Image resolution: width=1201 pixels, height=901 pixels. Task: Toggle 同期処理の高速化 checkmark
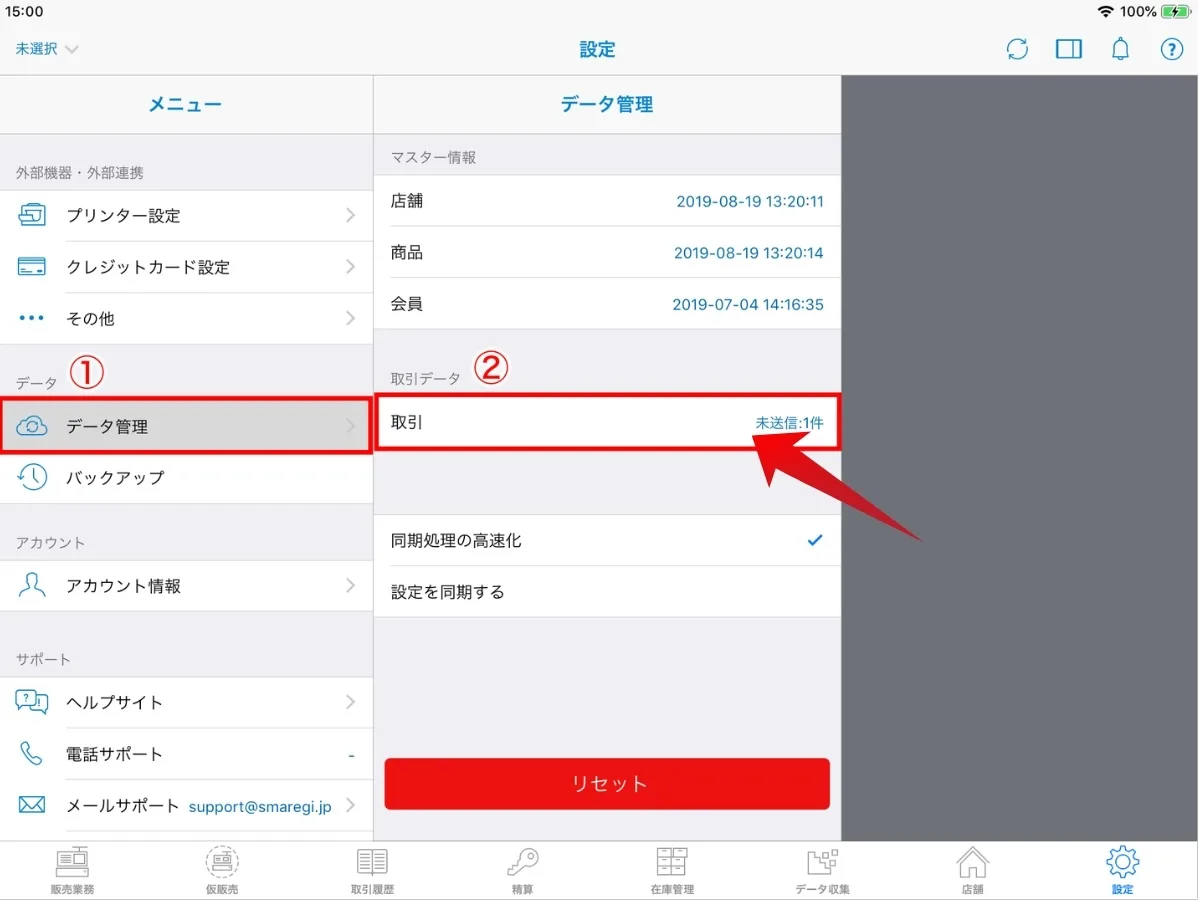coord(814,541)
